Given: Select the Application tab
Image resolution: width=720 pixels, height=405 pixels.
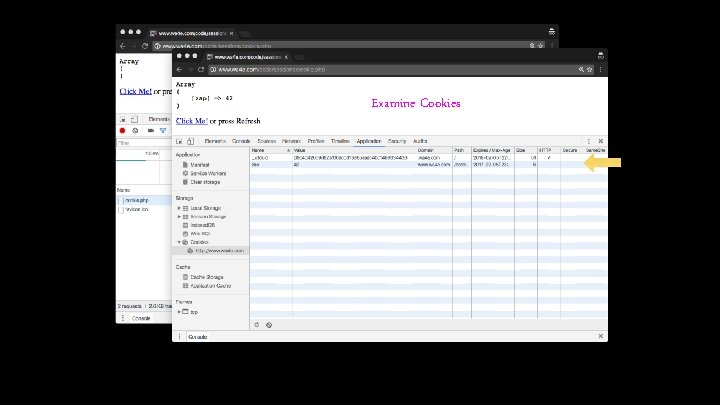Looking at the screenshot, I should tap(369, 141).
